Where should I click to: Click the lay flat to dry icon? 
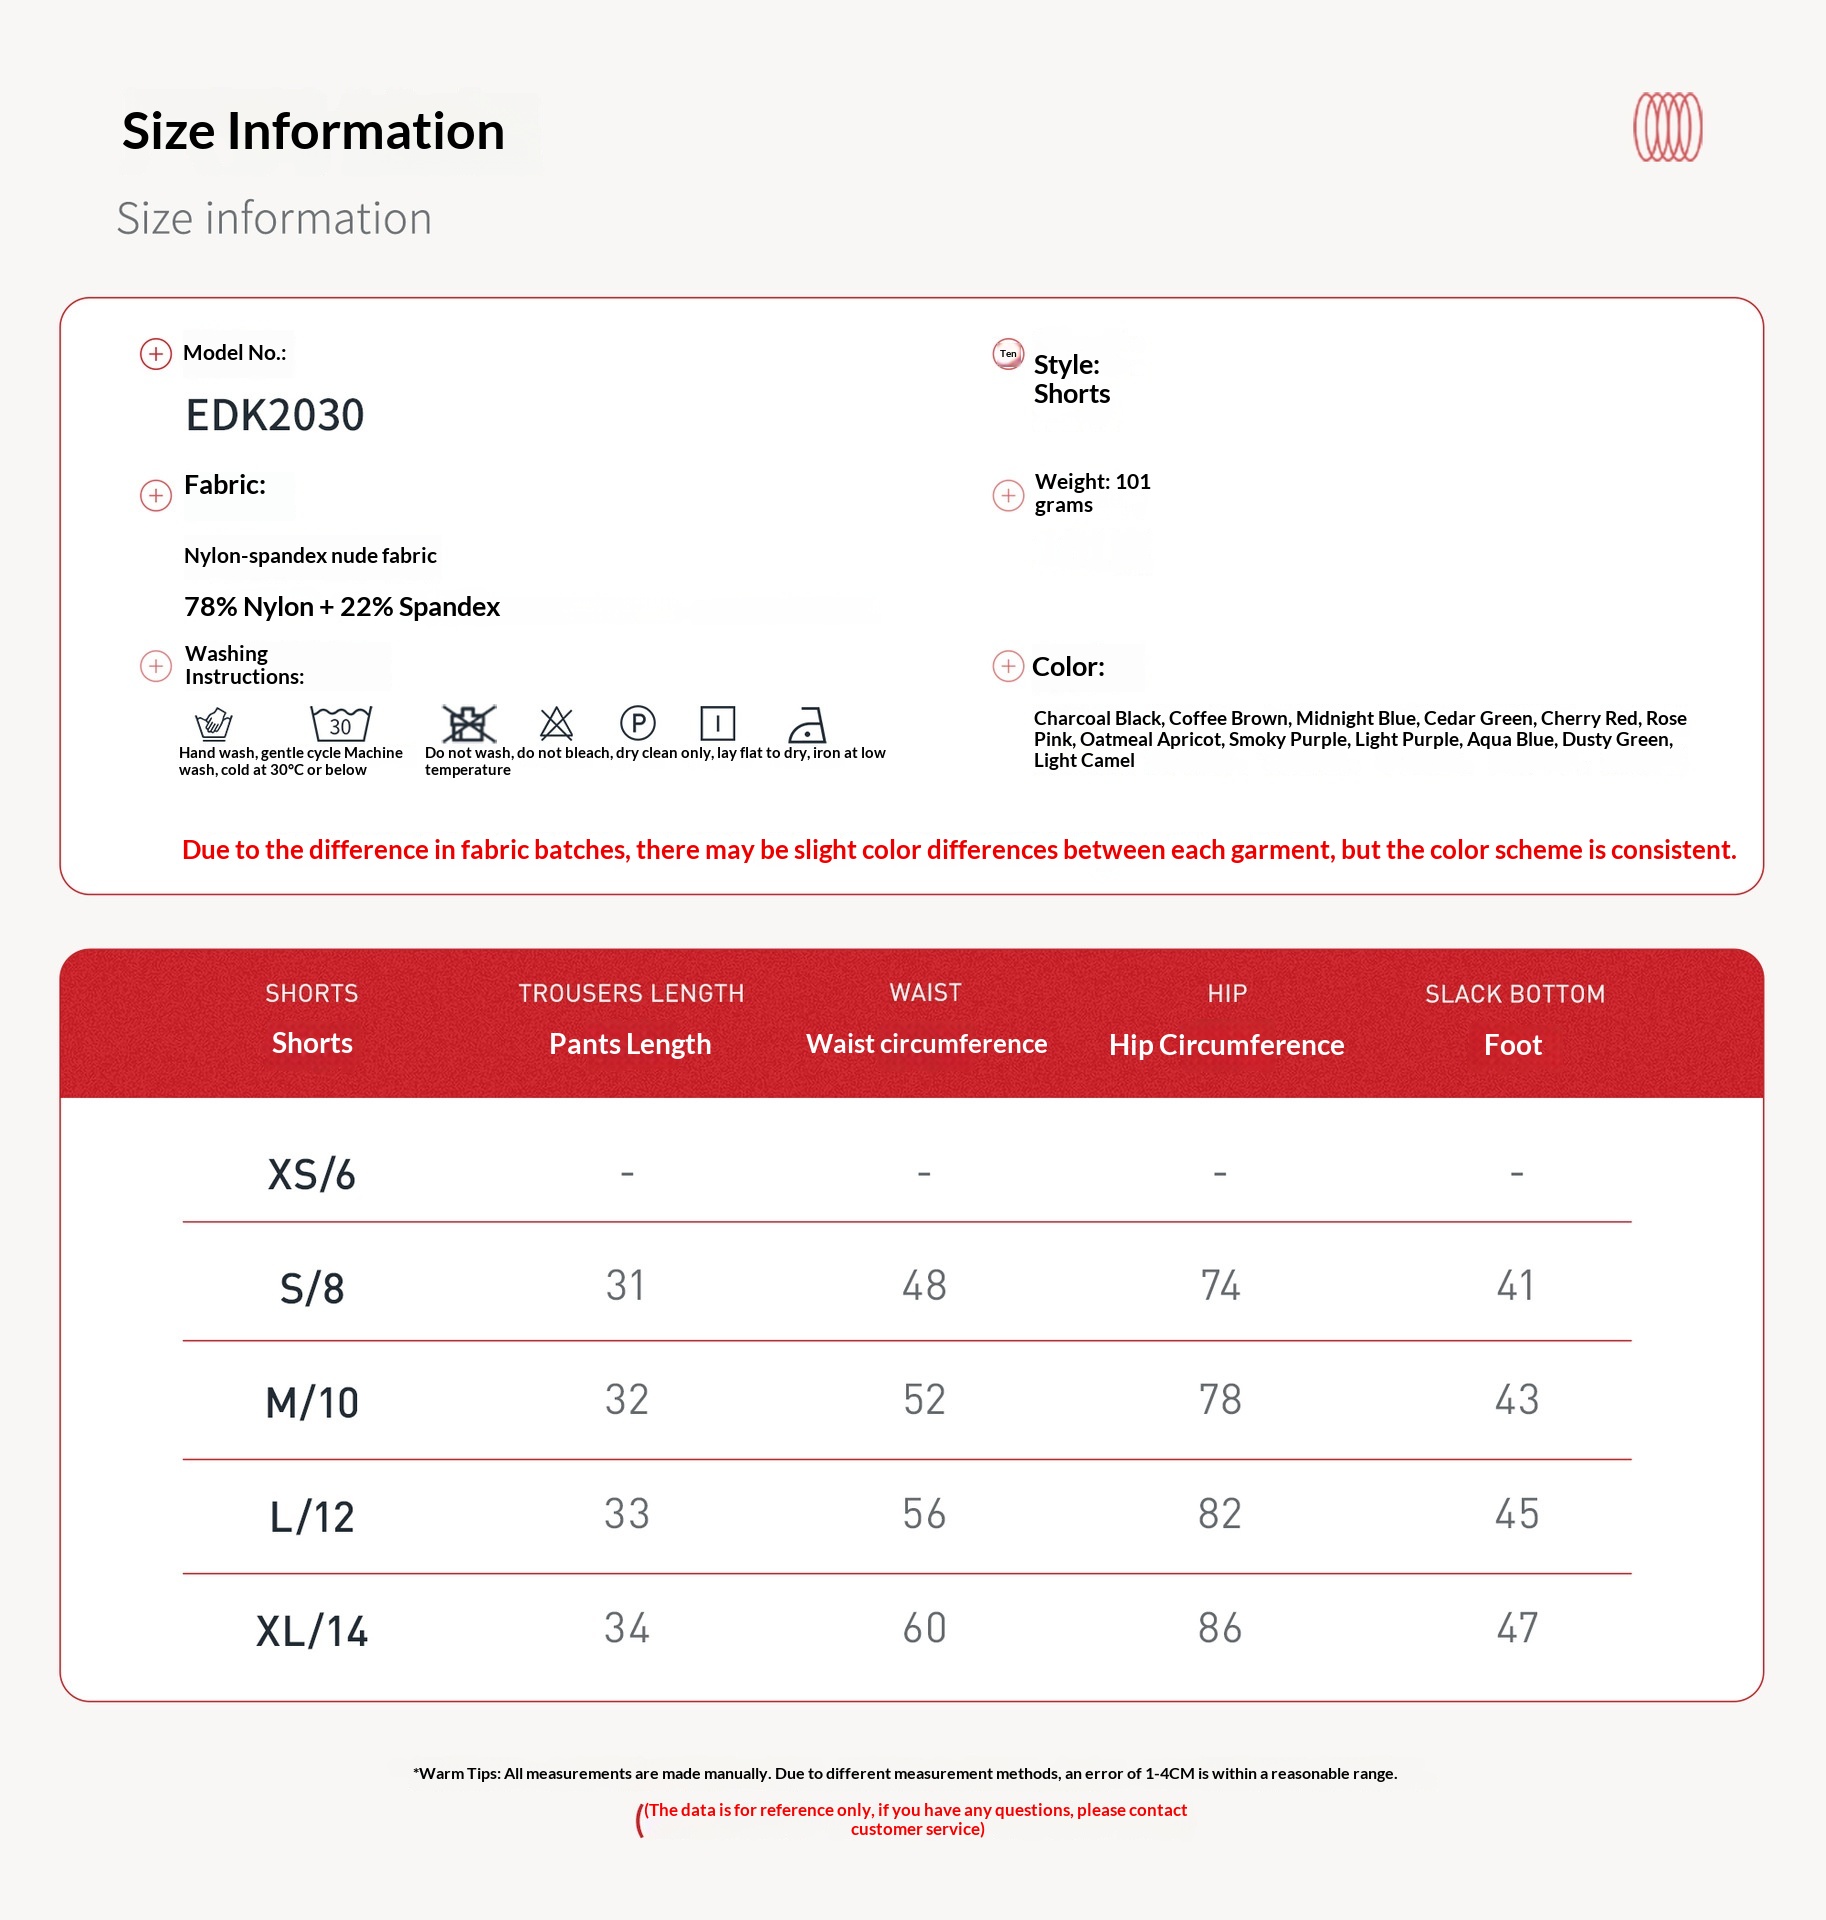click(717, 722)
